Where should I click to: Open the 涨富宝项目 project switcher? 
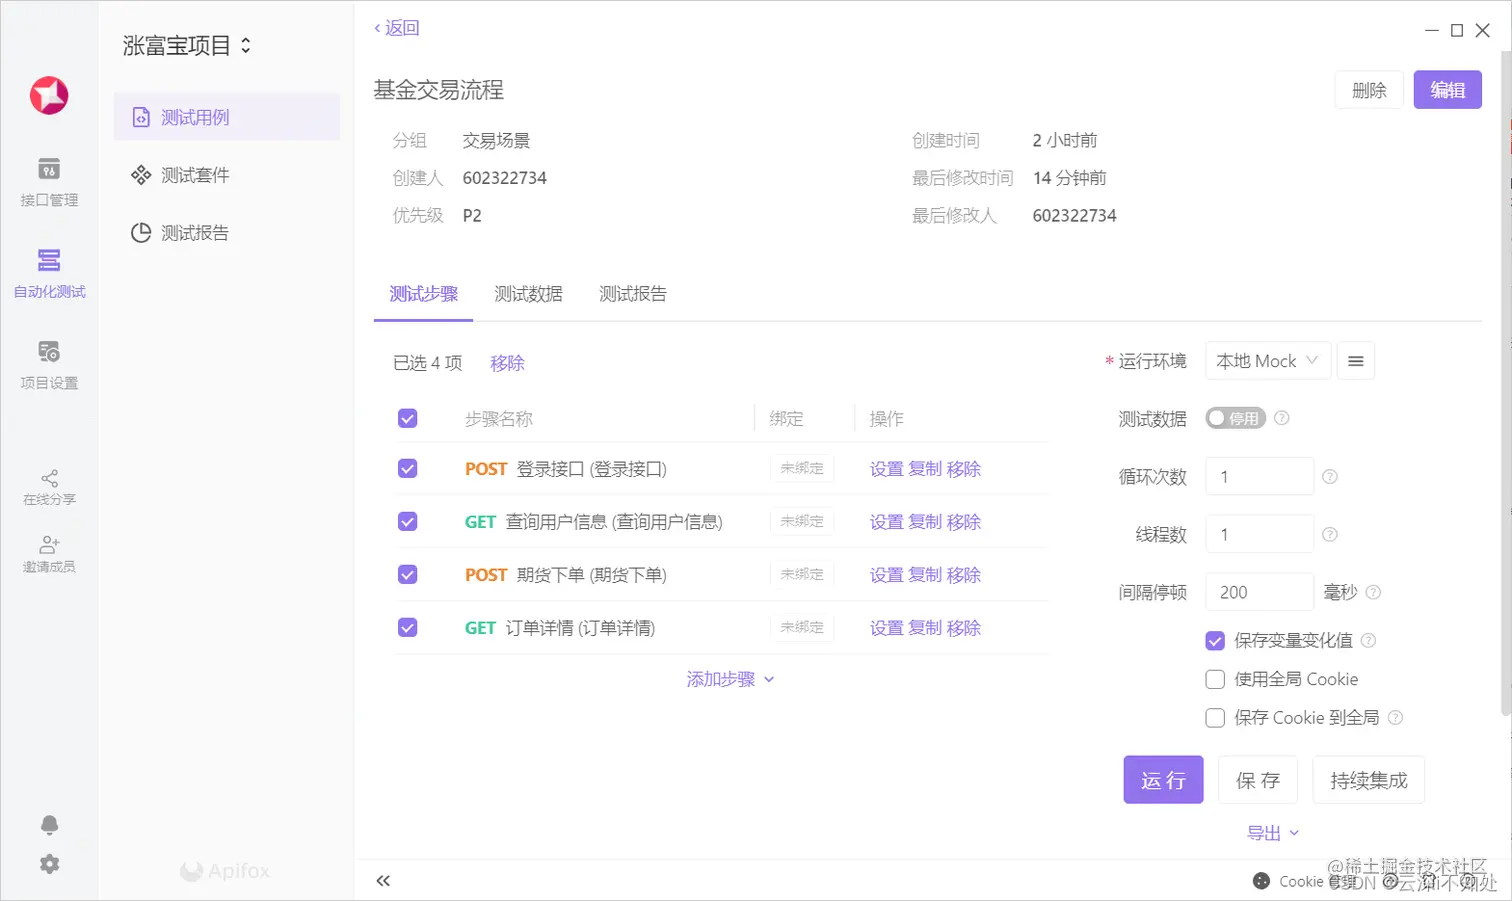coord(187,45)
